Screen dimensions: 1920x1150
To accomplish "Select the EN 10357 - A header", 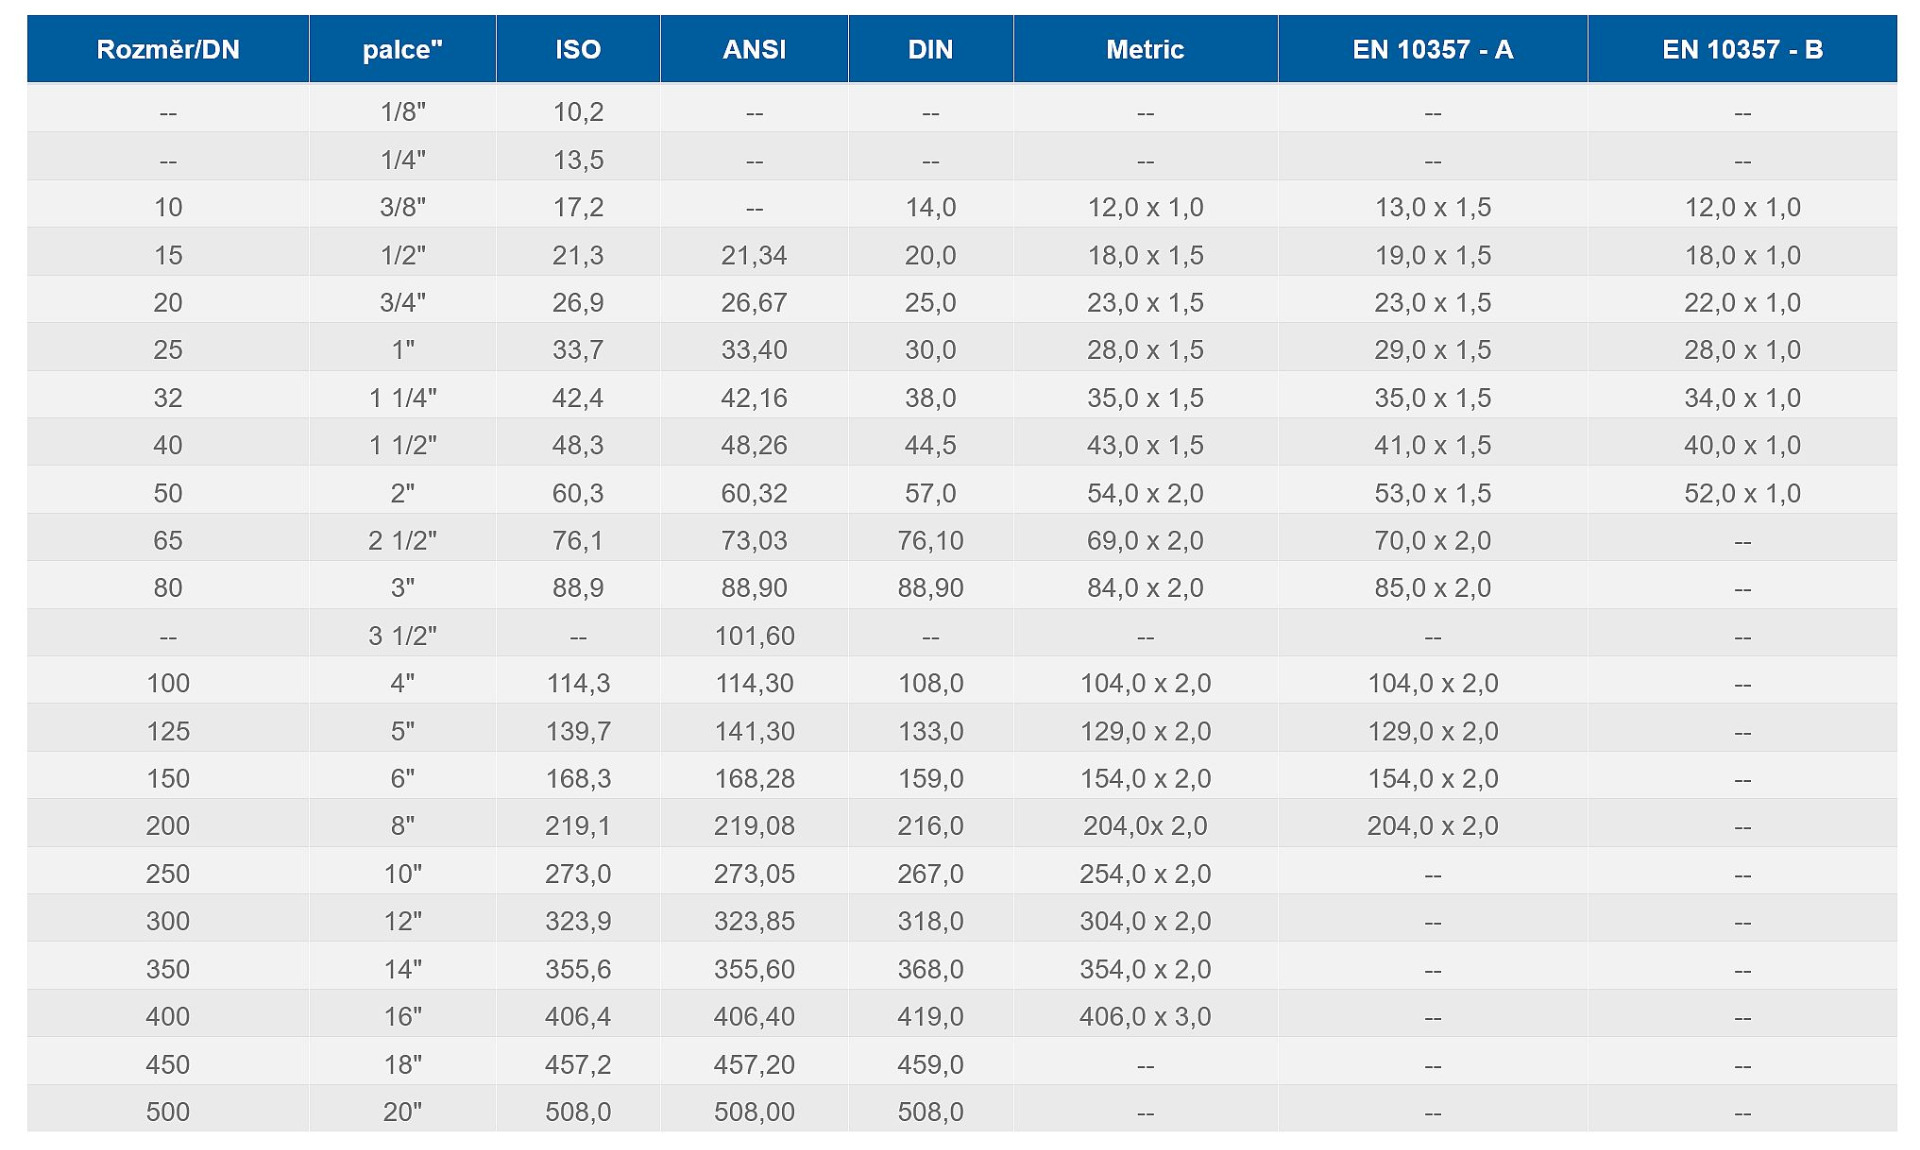I will point(1432,49).
